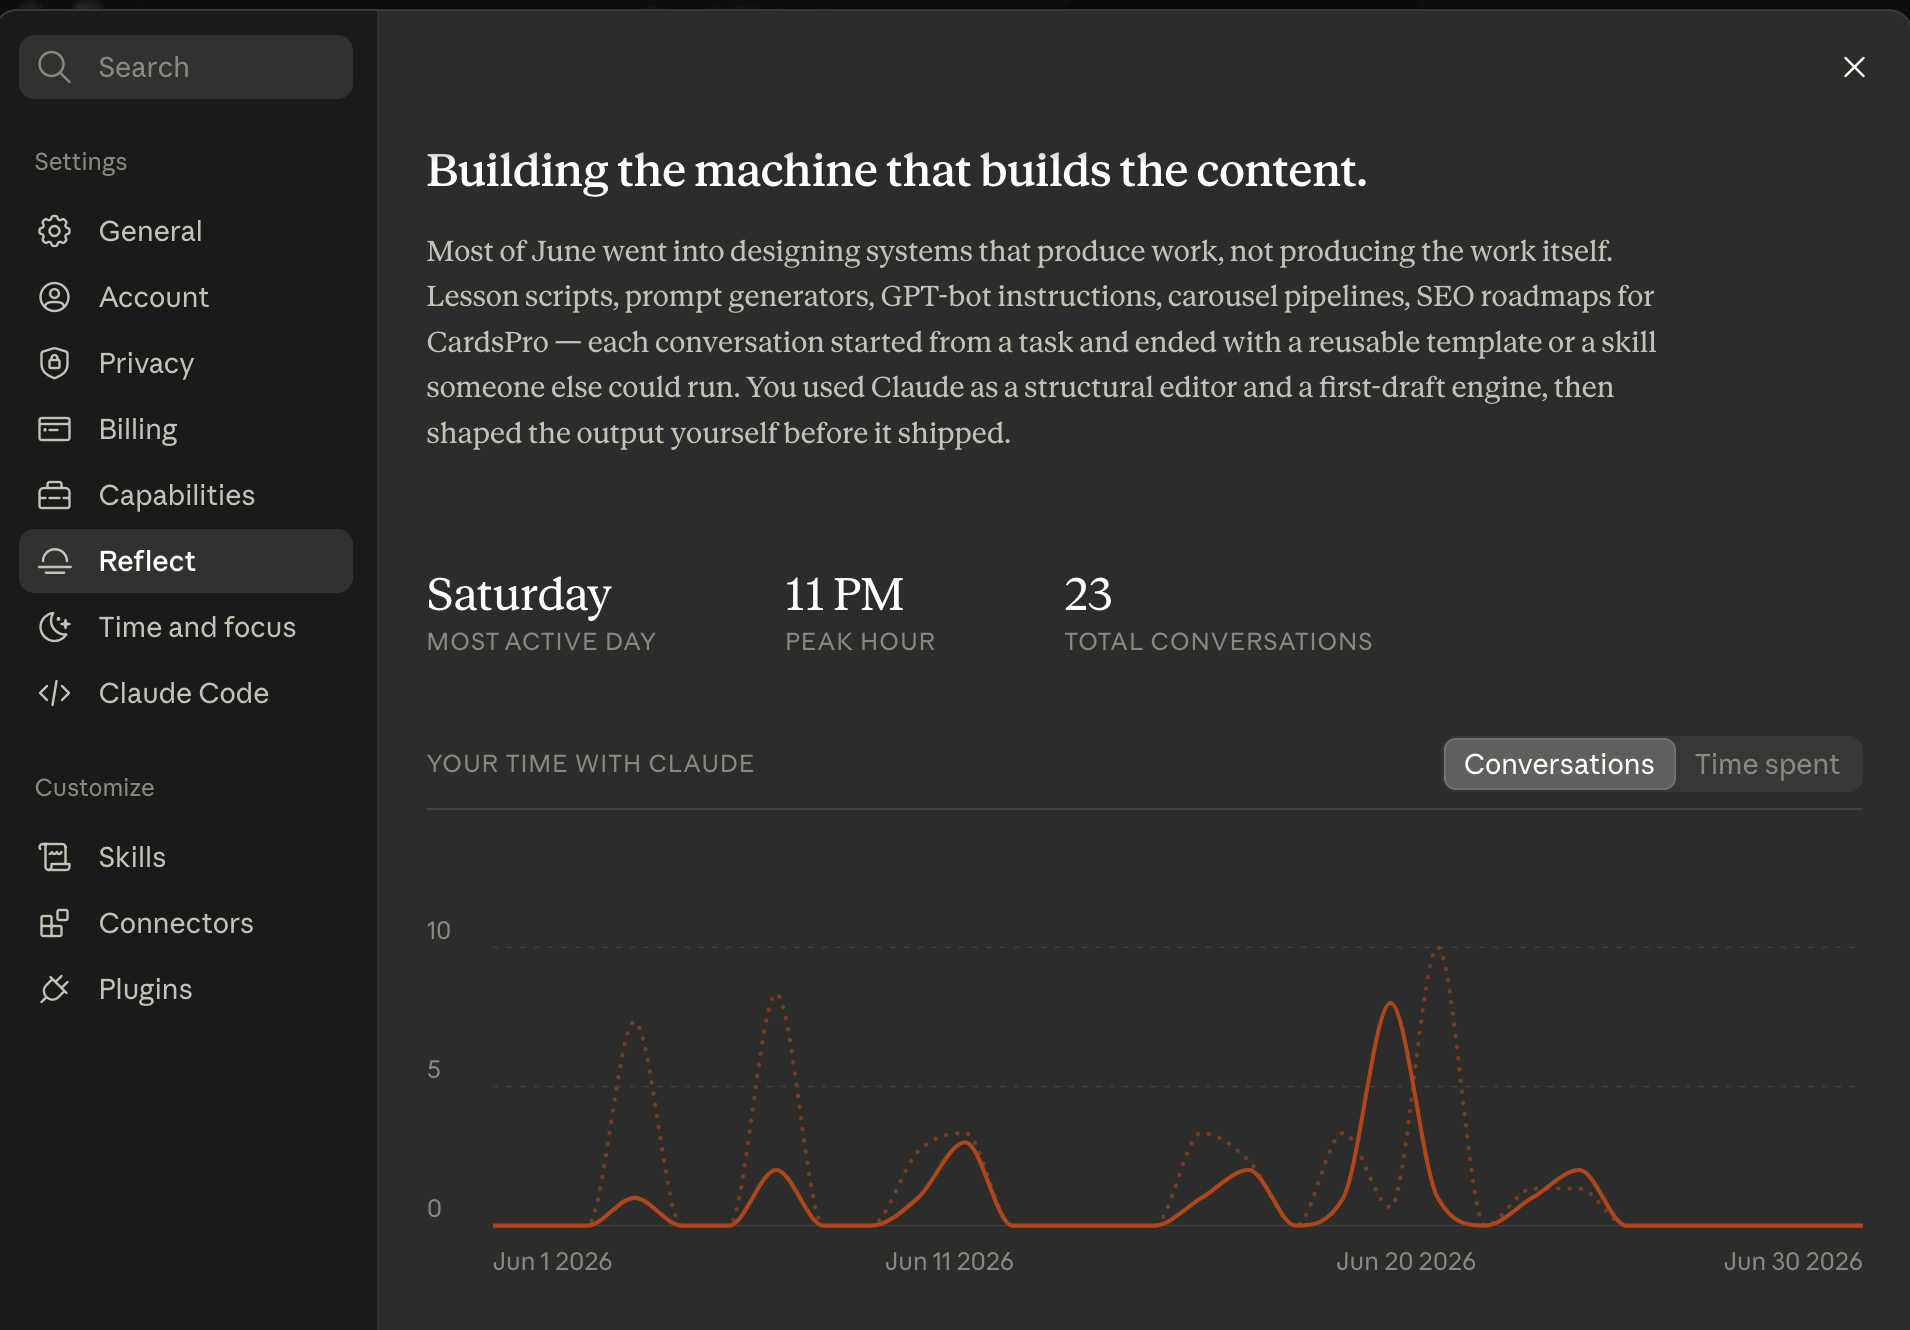Open the Capabilities page
Screen dimensions: 1910x1330
click(x=186, y=495)
